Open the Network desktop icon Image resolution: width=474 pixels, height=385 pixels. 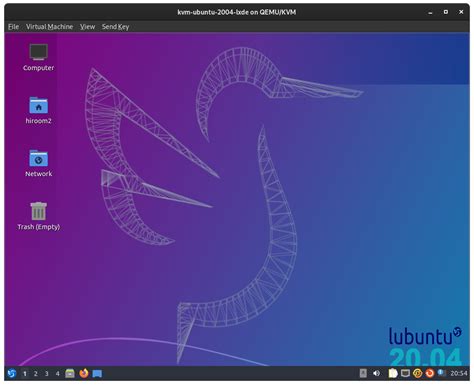coord(38,163)
